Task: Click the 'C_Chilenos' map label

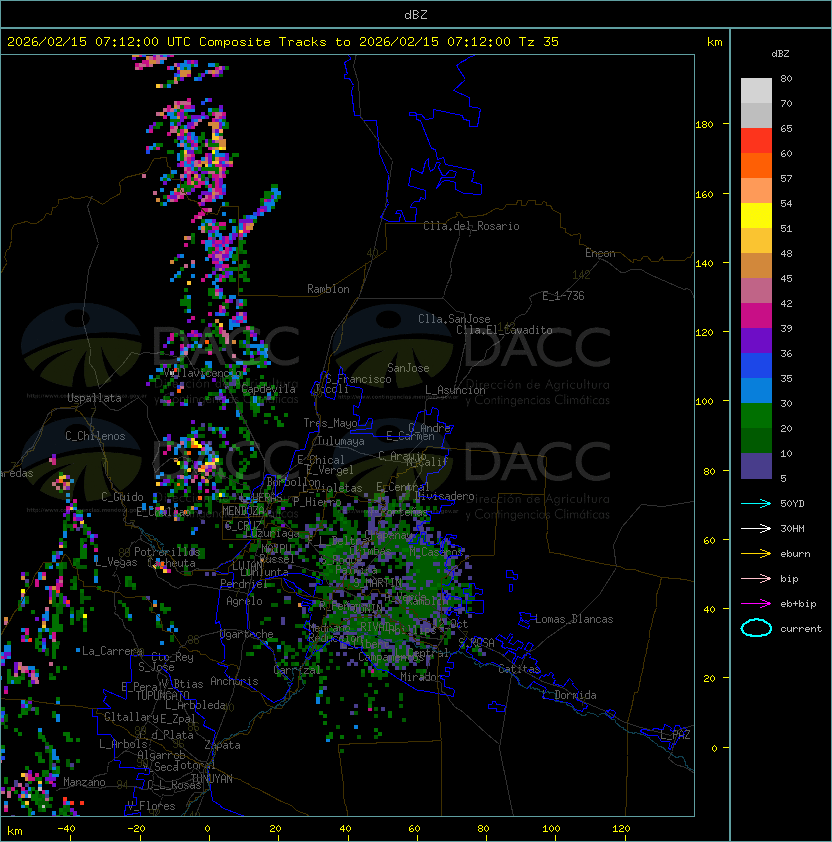Action: (95, 436)
